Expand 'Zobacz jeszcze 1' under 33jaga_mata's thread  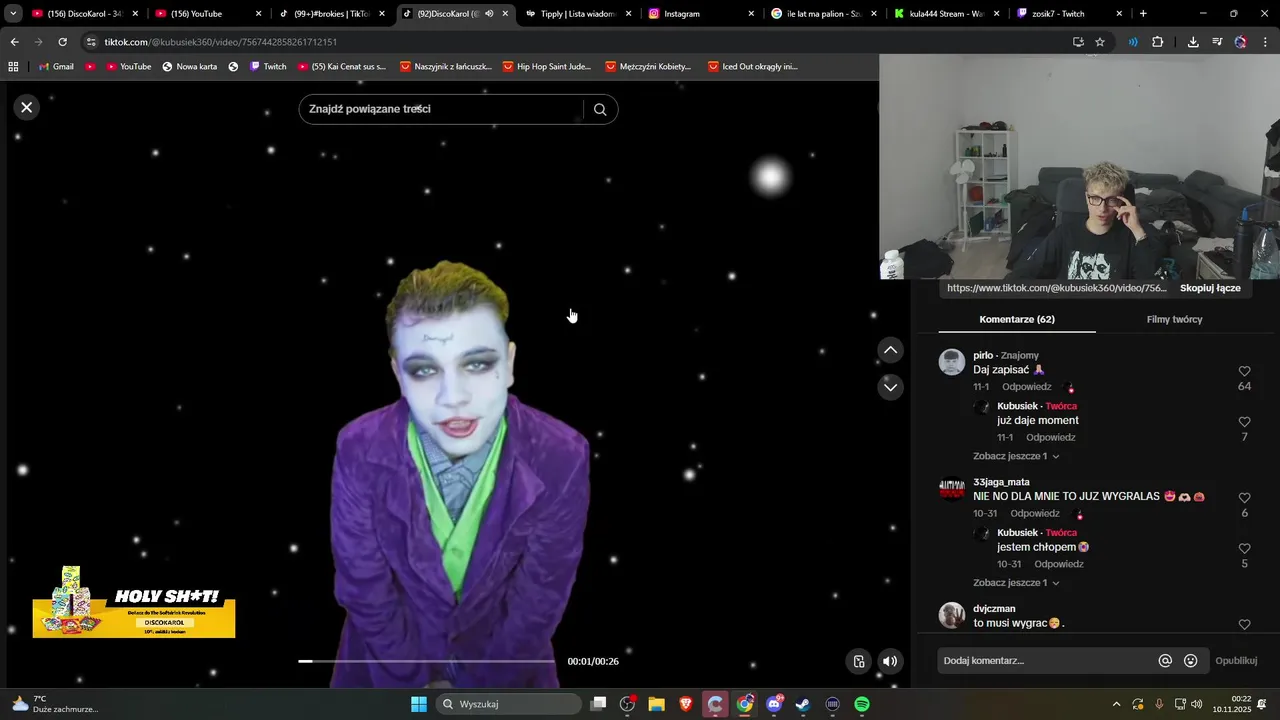pyautogui.click(x=1016, y=583)
